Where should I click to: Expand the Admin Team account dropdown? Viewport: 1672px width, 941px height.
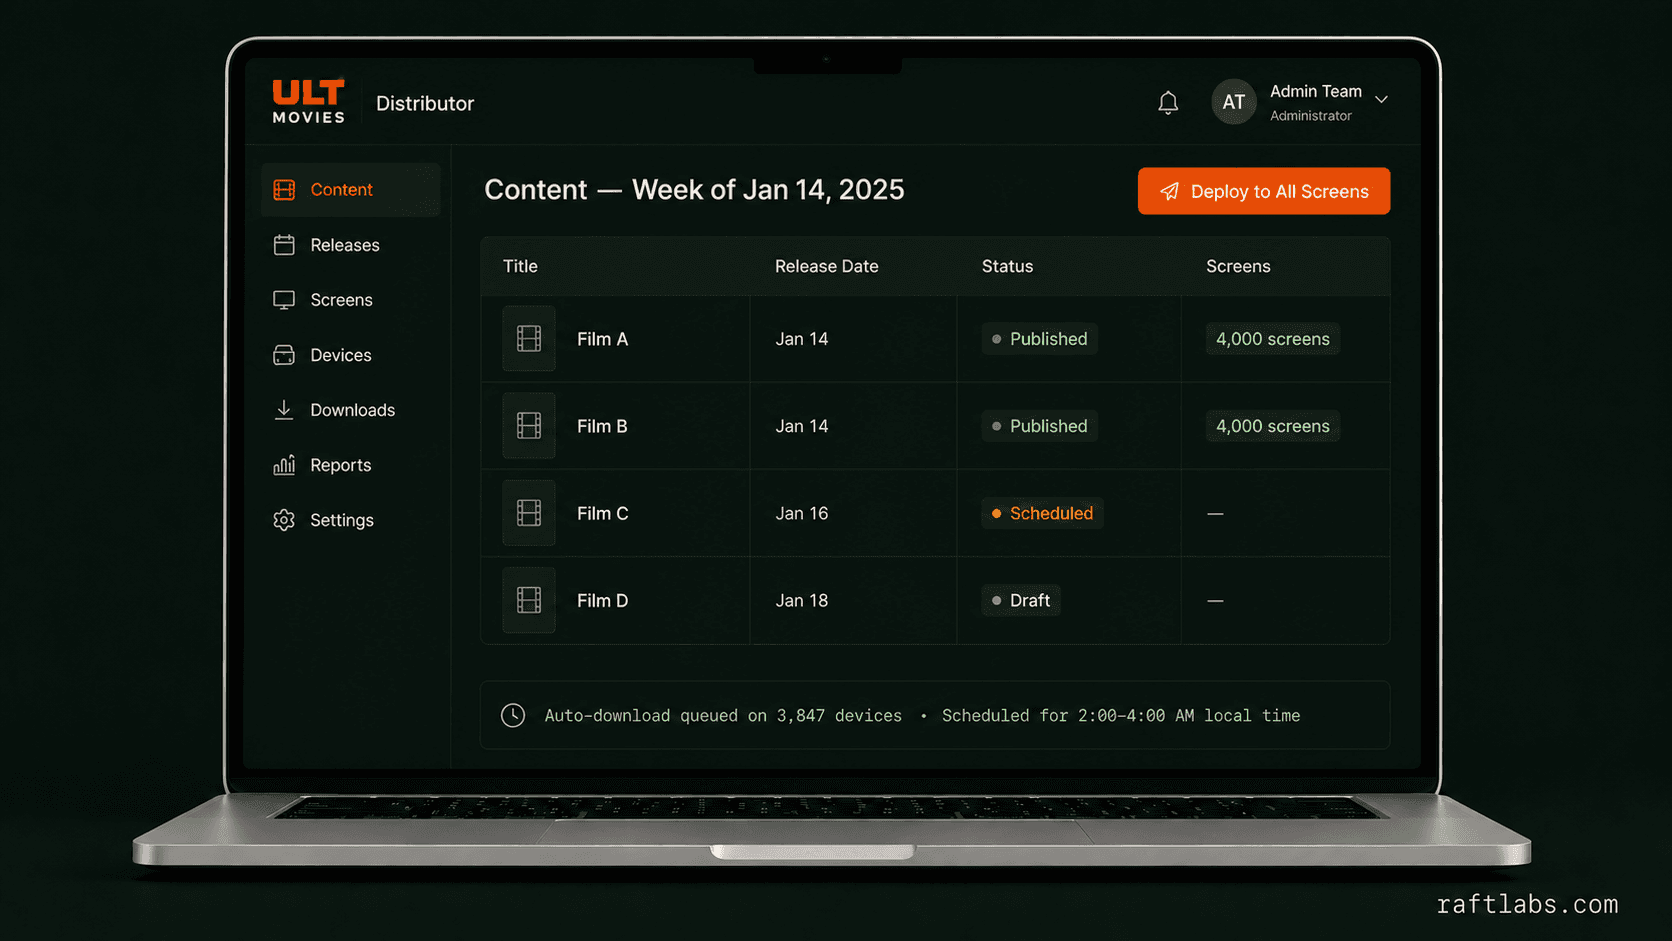click(x=1381, y=100)
